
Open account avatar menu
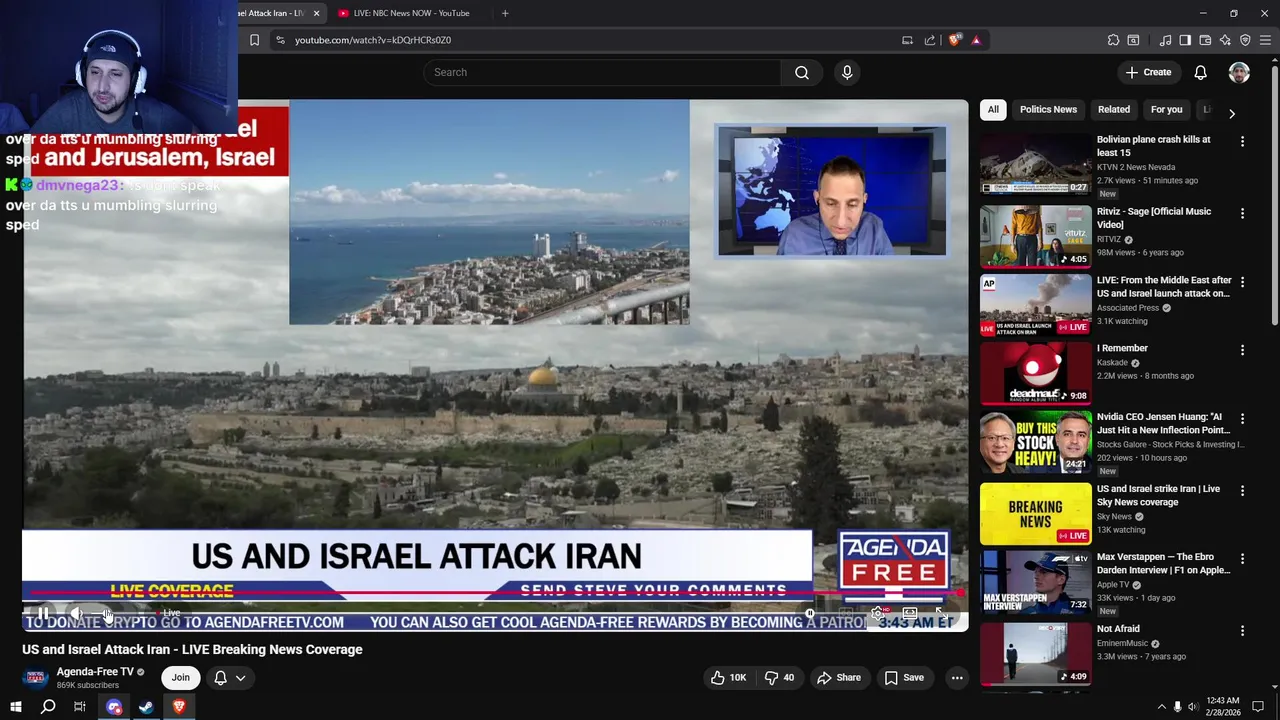(1239, 72)
